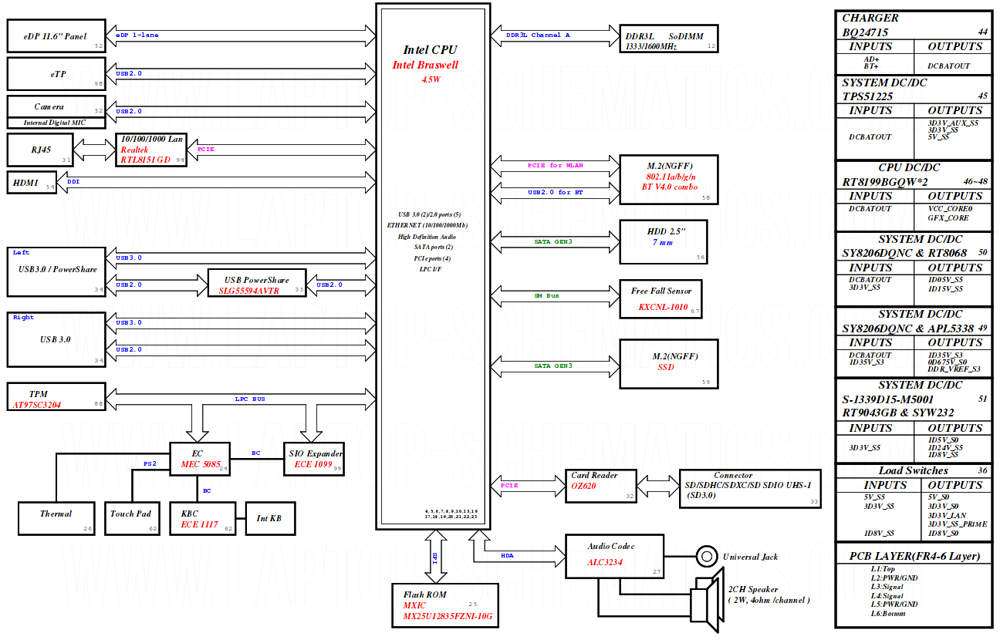Select the Audio Codec ALC3234 block
The height and width of the screenshot is (640, 1000).
click(x=615, y=556)
